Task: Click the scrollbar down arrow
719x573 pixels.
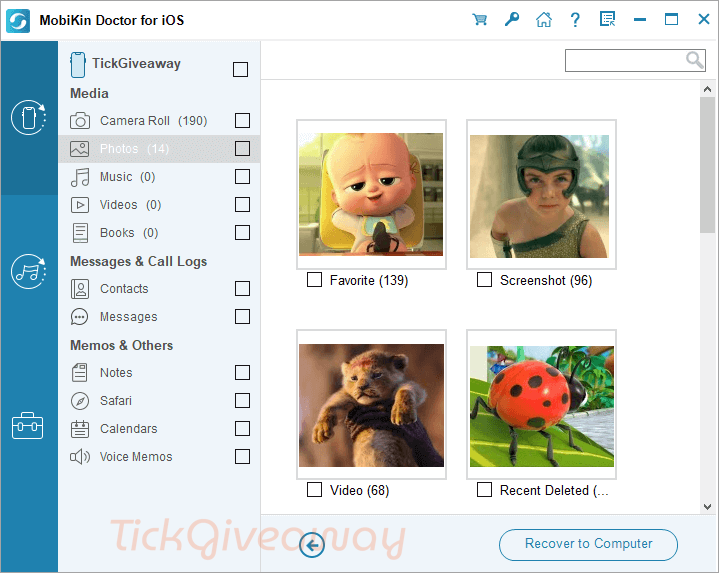Action: click(x=708, y=507)
